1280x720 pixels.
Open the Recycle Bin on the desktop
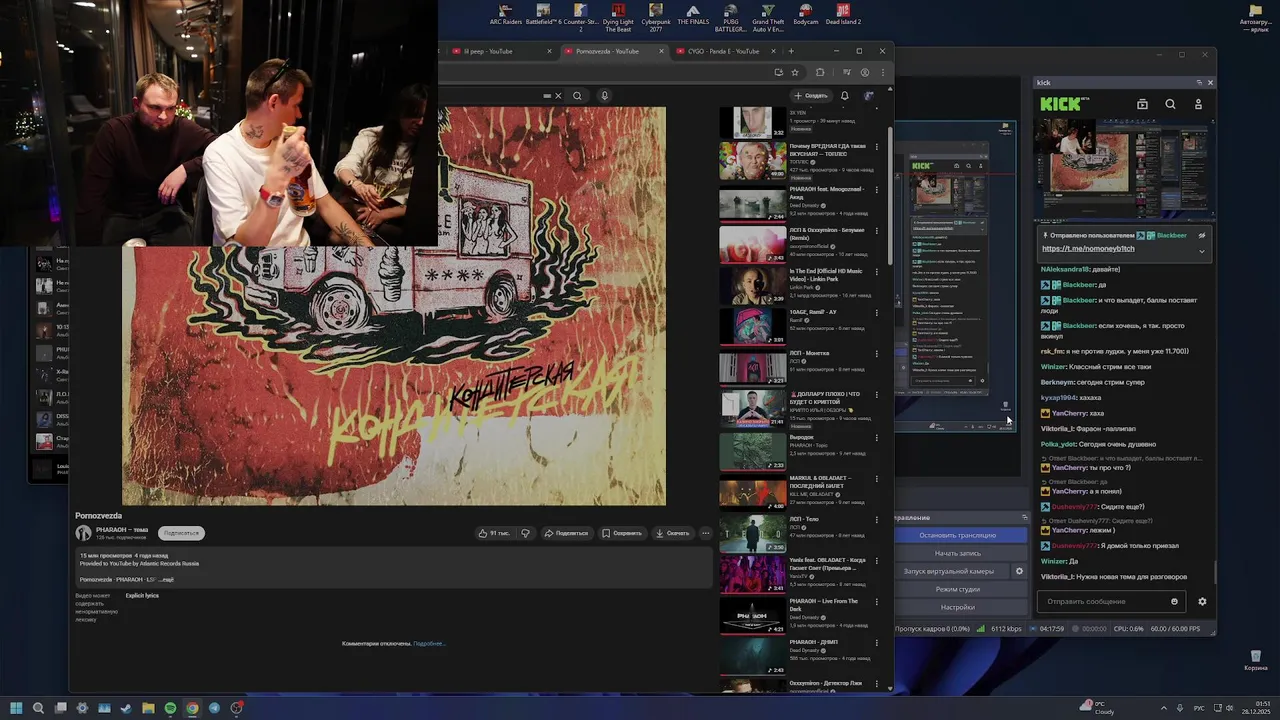click(1255, 660)
